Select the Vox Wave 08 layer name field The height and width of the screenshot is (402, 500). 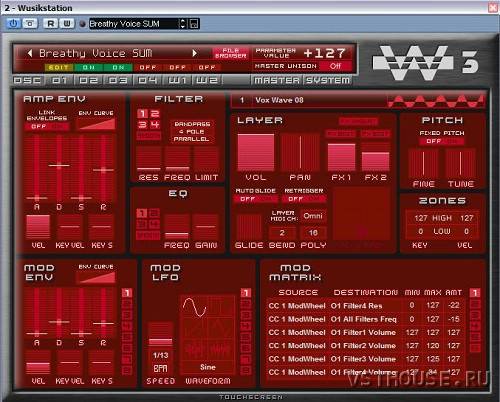(309, 100)
